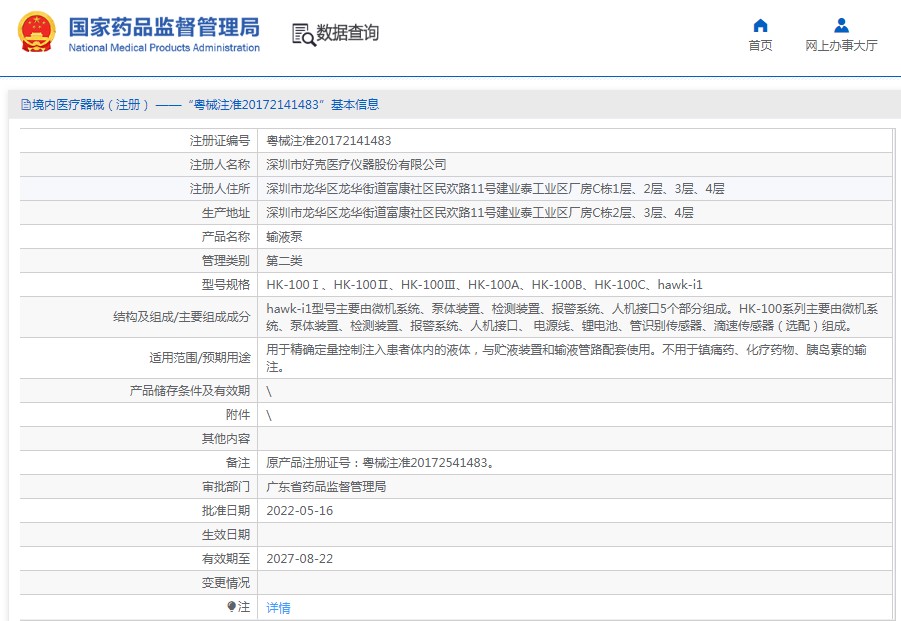This screenshot has width=901, height=621.
Task: Click the 产品名称 label
Action: pos(226,237)
